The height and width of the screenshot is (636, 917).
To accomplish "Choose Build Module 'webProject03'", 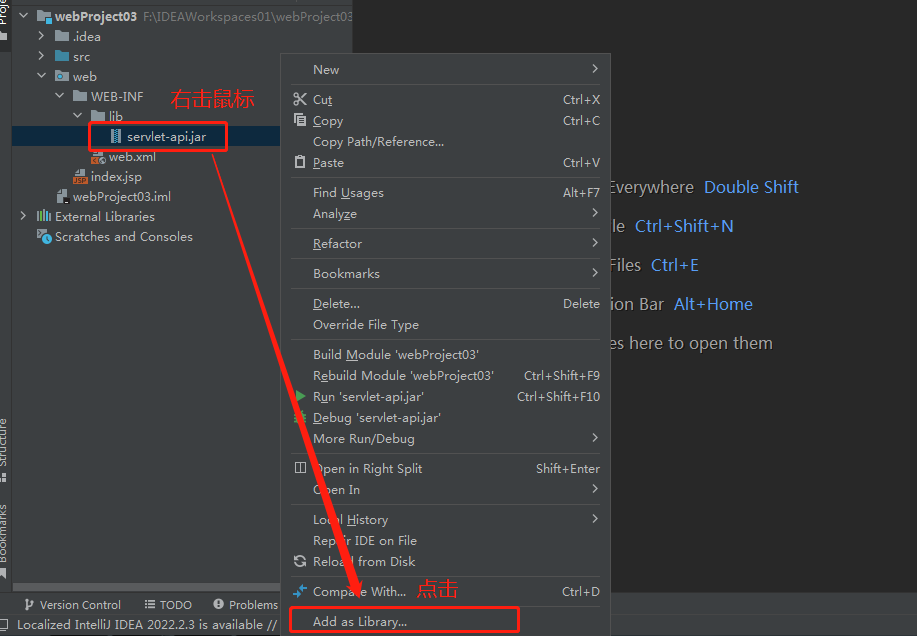I will coord(446,354).
